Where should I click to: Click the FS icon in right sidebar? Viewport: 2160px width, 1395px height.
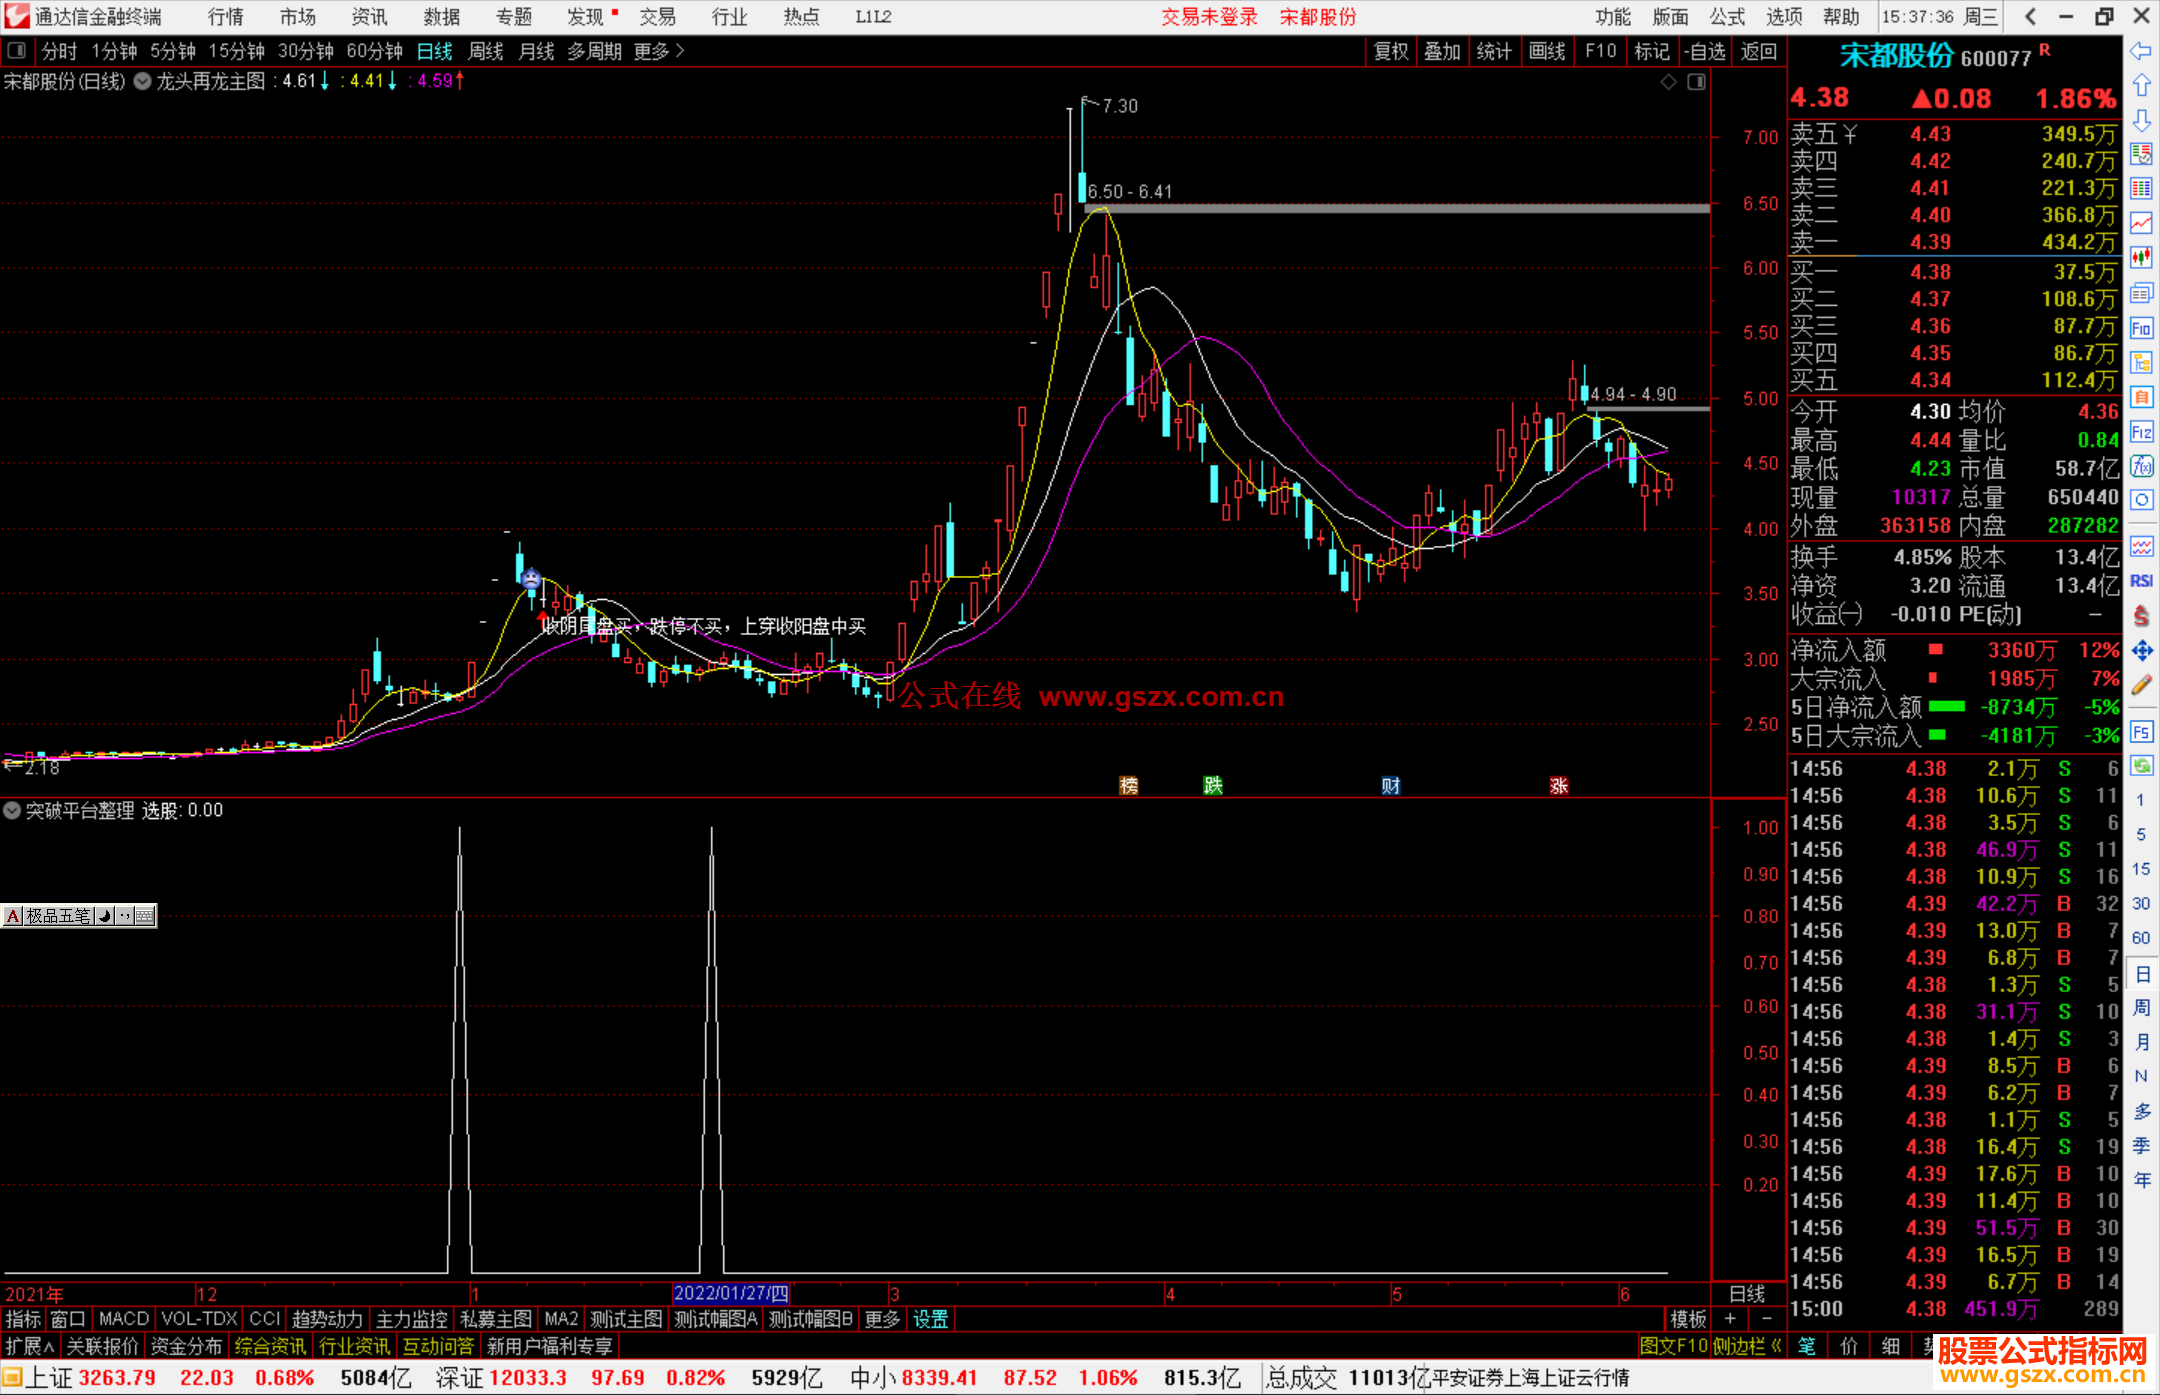coord(2141,732)
